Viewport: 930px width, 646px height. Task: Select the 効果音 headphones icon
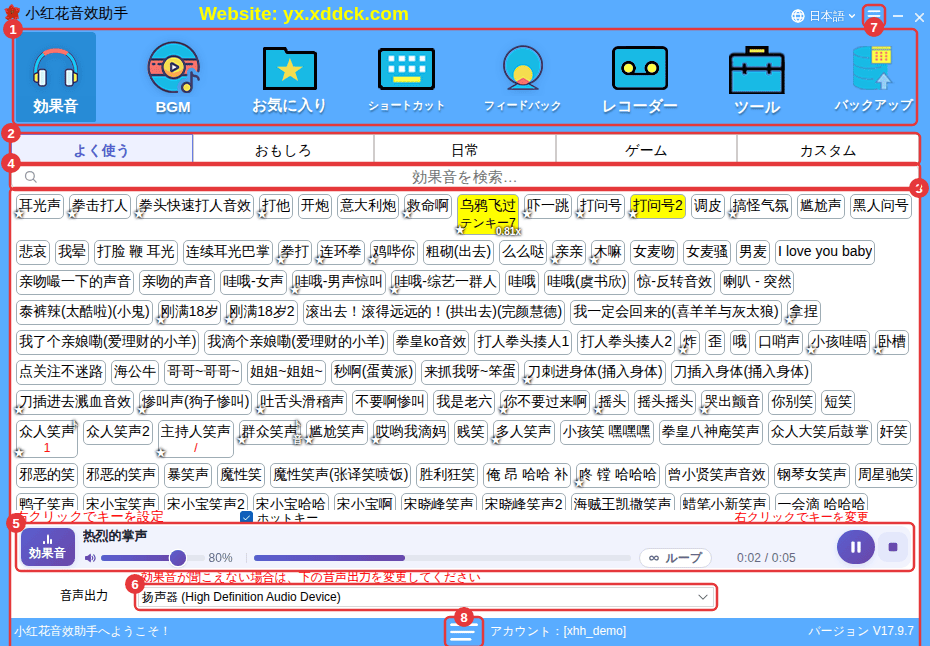click(x=56, y=77)
